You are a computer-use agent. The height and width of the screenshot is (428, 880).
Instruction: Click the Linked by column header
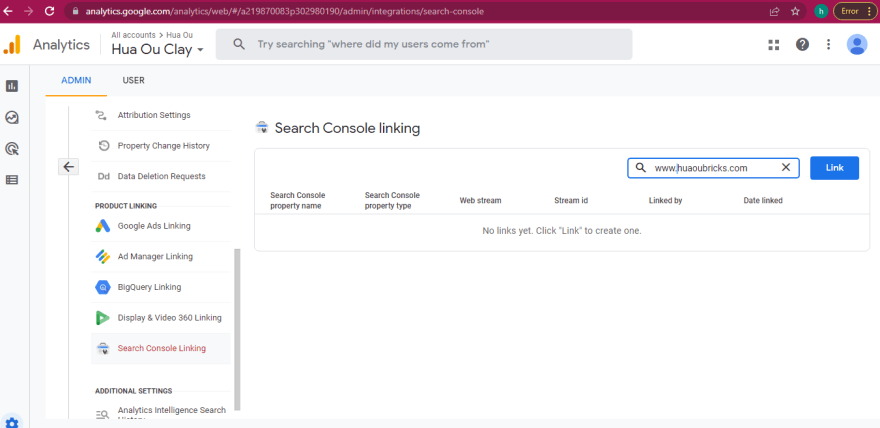[x=665, y=200]
